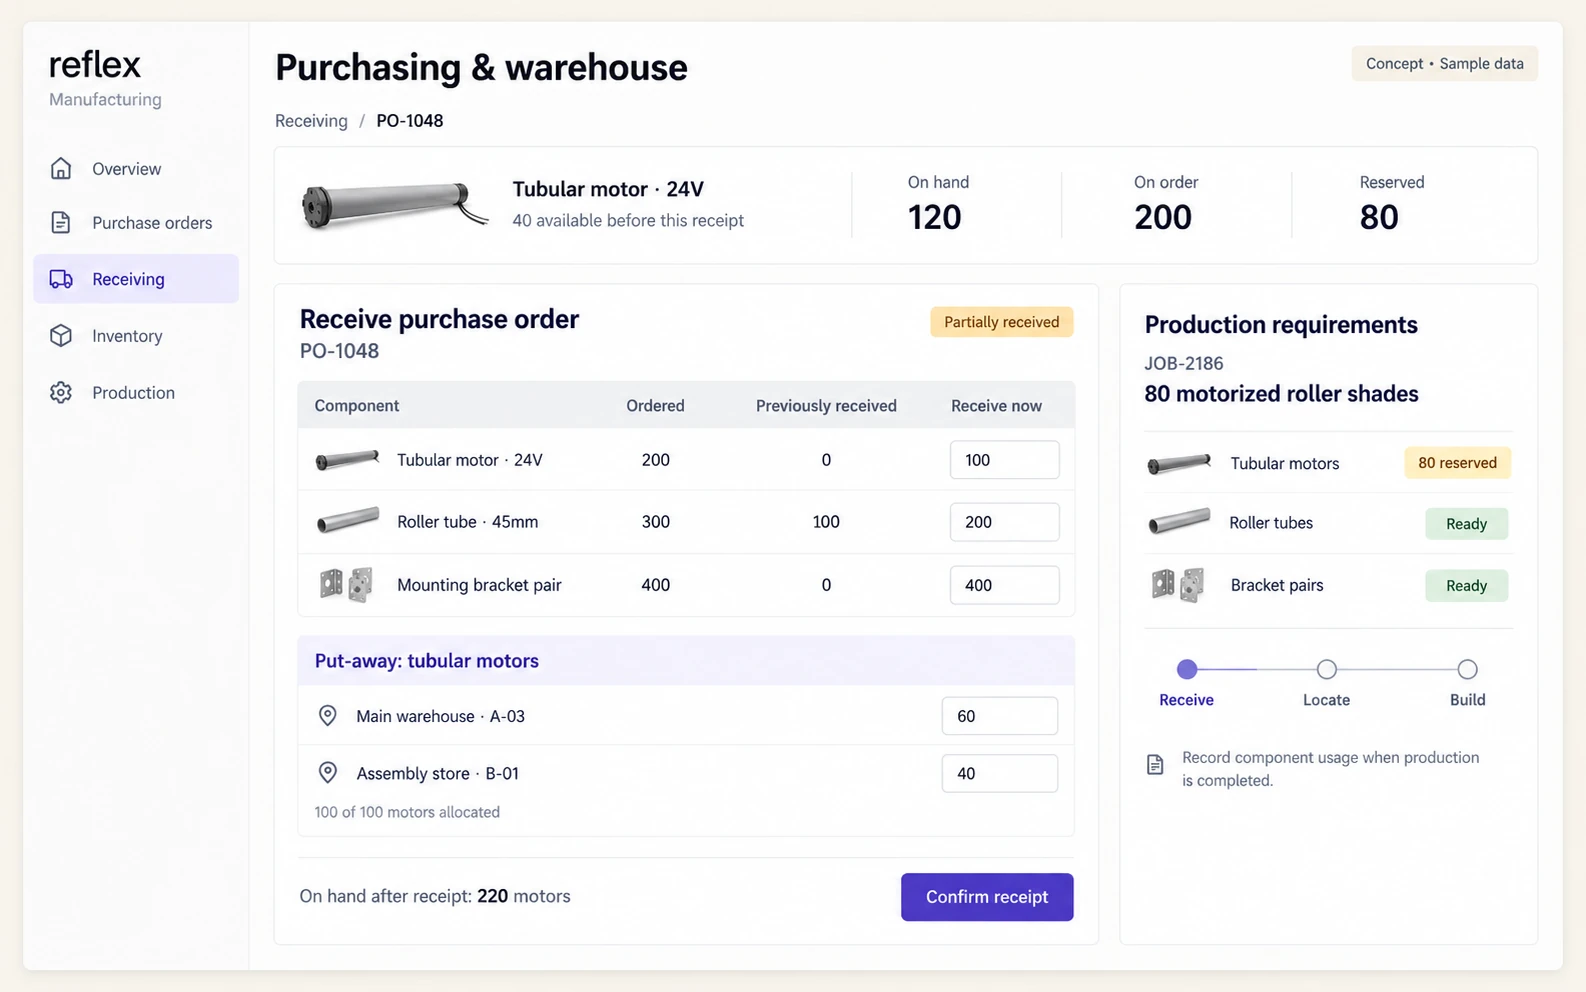Click the '100 of 100 motors allocated' text

tap(407, 812)
